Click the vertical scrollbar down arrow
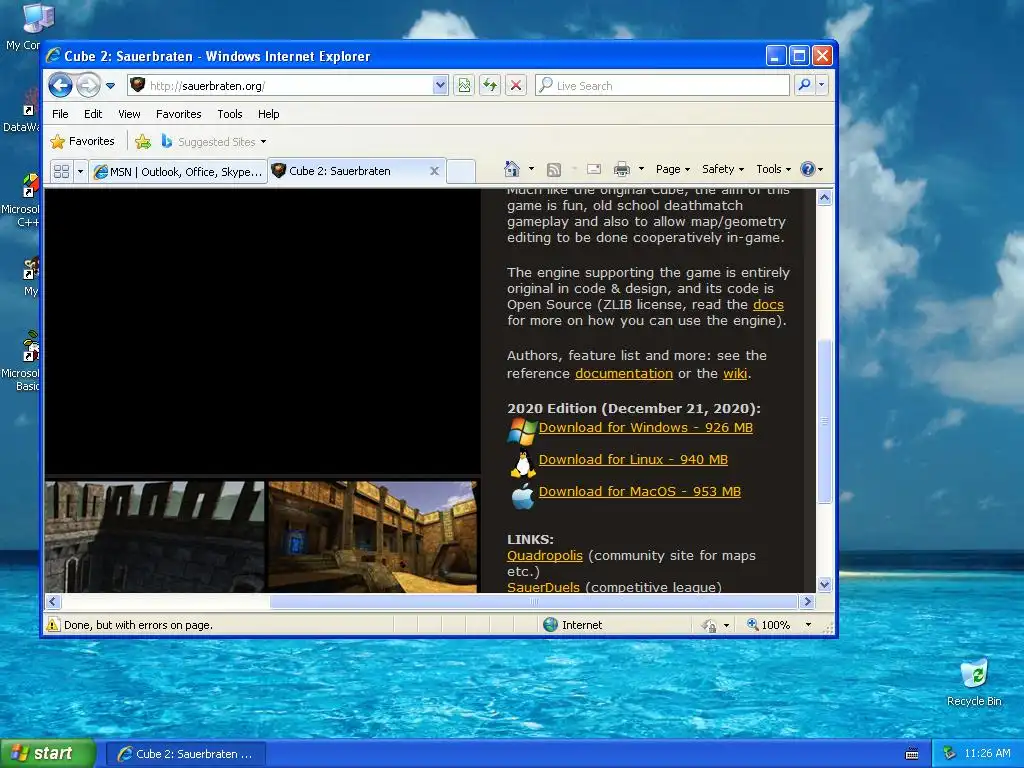The height and width of the screenshot is (768, 1024). (x=824, y=584)
